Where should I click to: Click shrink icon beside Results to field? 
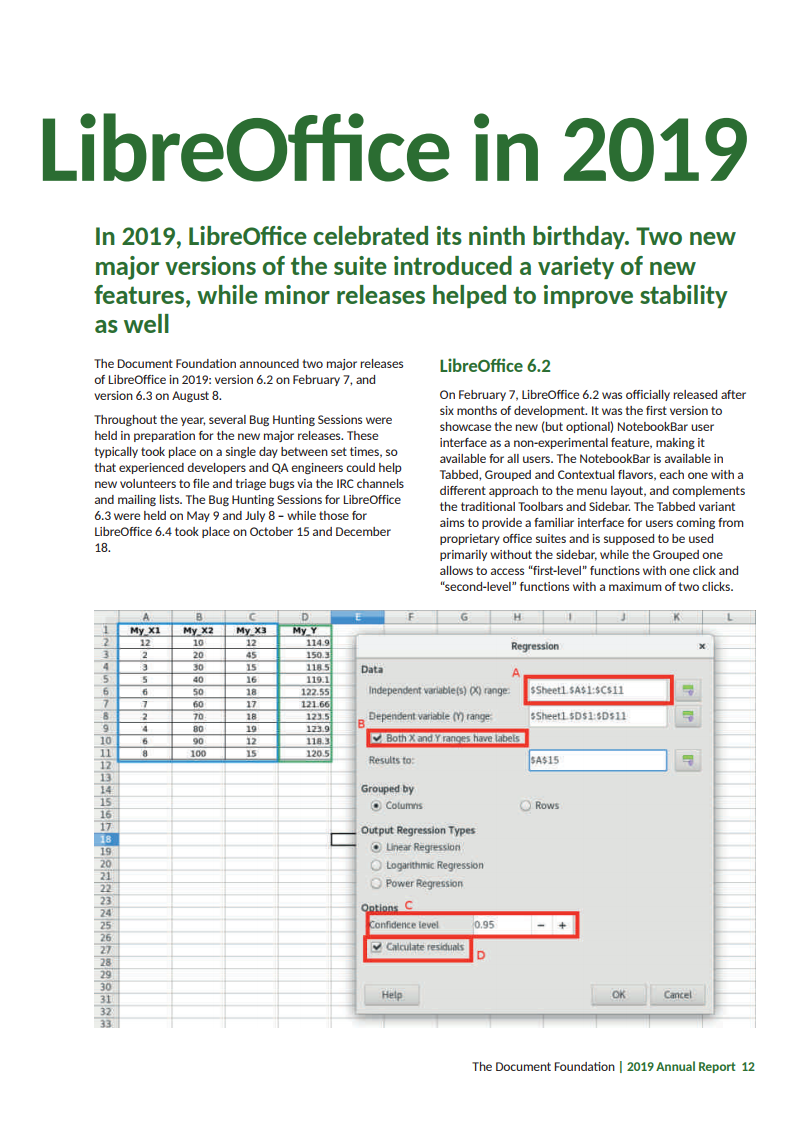click(687, 761)
